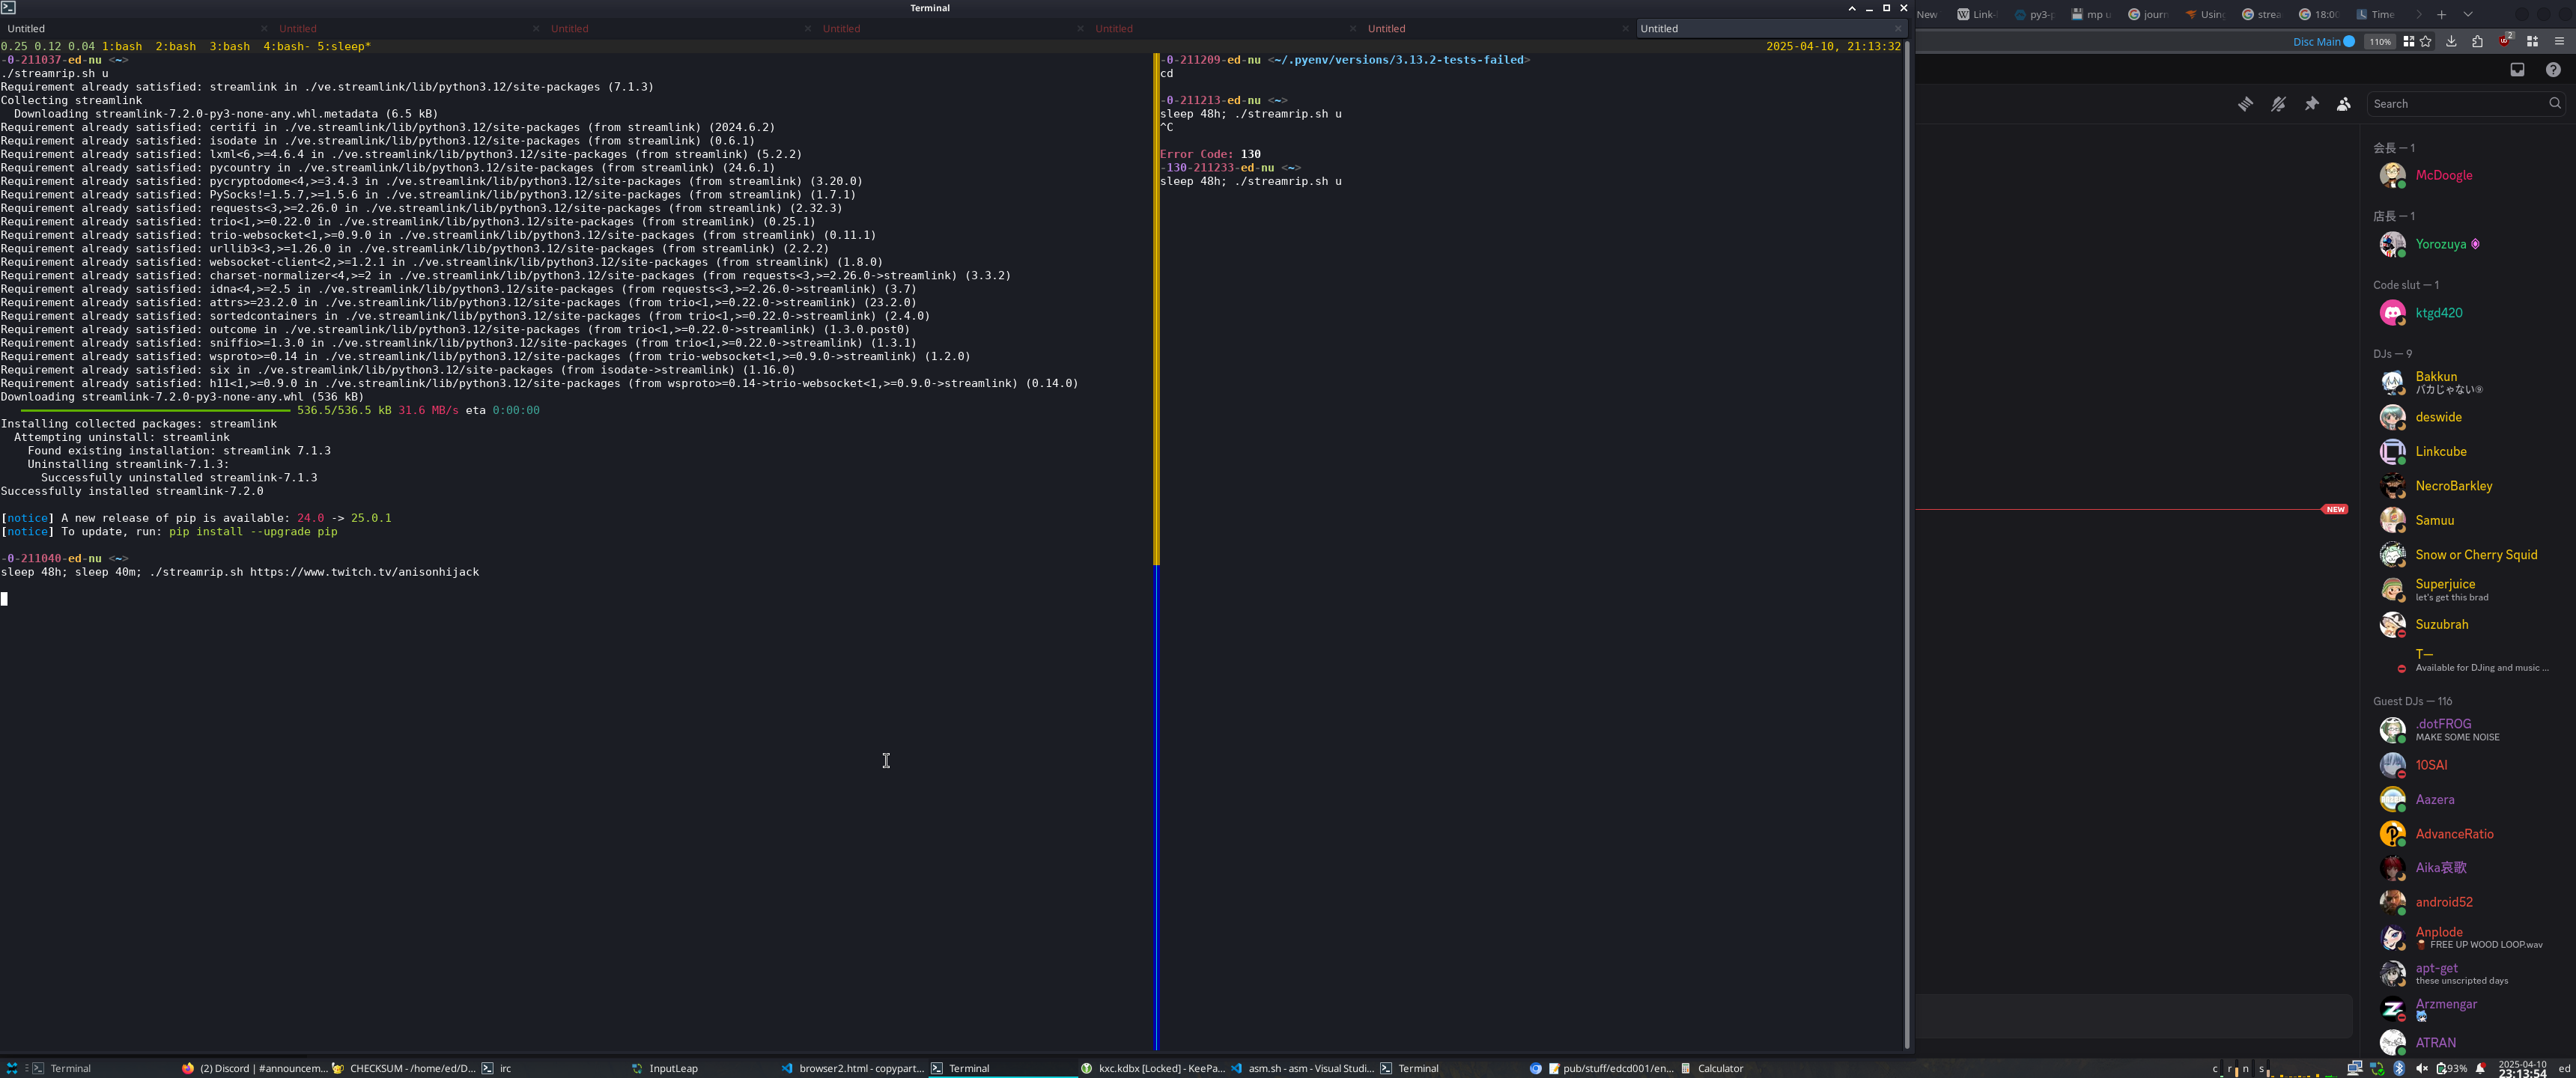Open uBlock Origin shield icon
2576x1078 pixels.
[x=2504, y=41]
